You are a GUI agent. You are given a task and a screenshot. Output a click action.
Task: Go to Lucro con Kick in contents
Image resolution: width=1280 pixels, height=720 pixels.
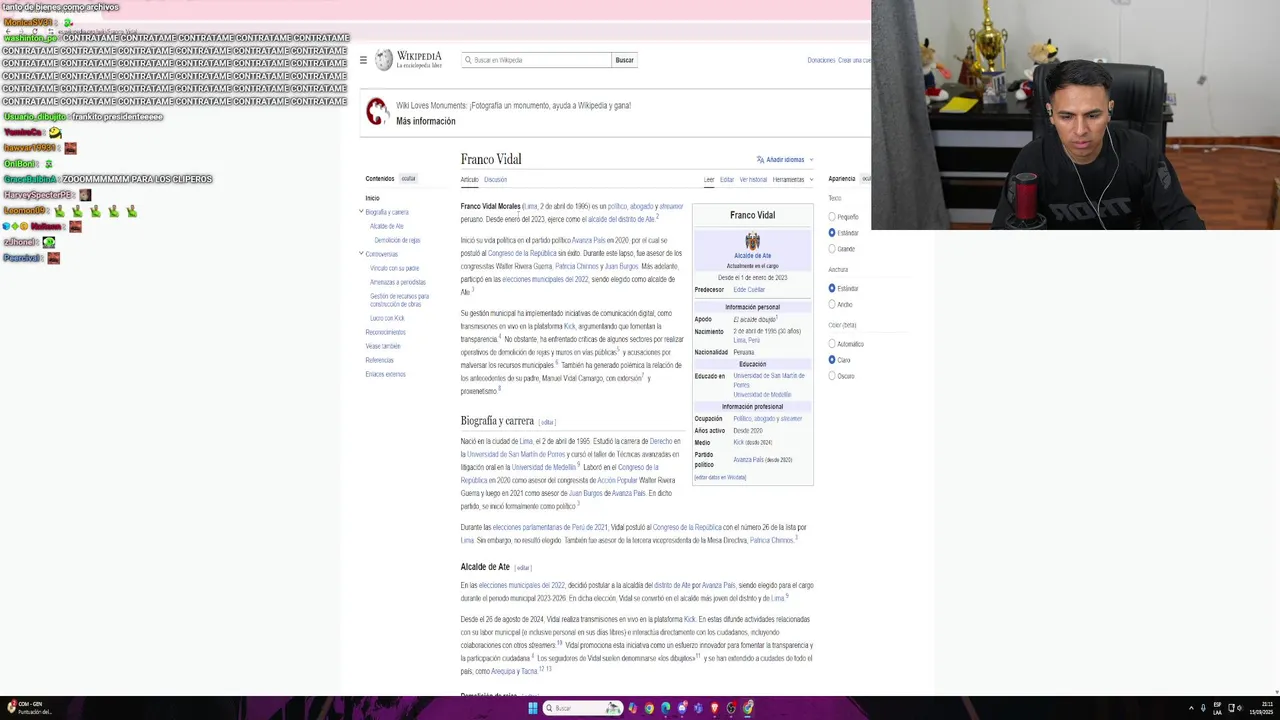click(387, 318)
